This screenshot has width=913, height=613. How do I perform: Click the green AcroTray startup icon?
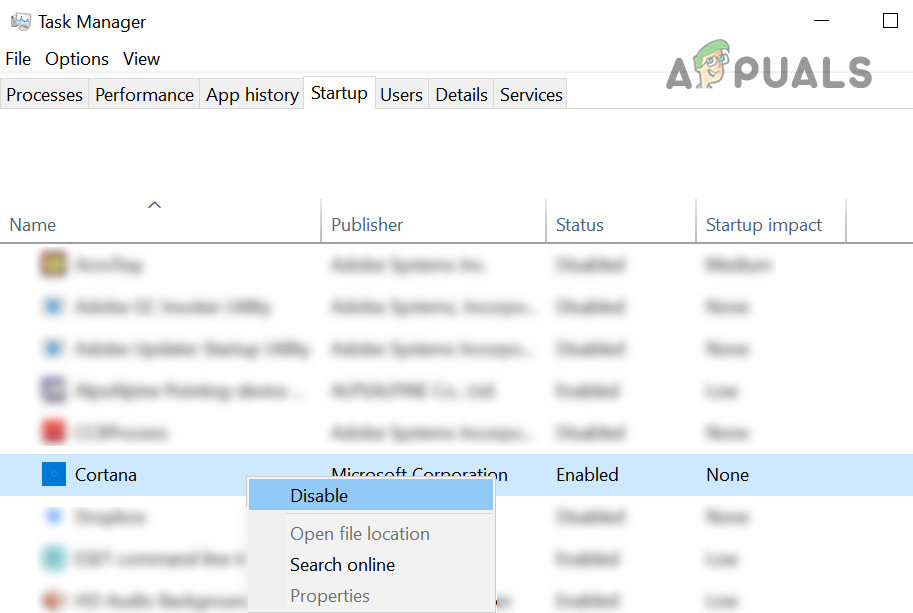pyautogui.click(x=52, y=264)
